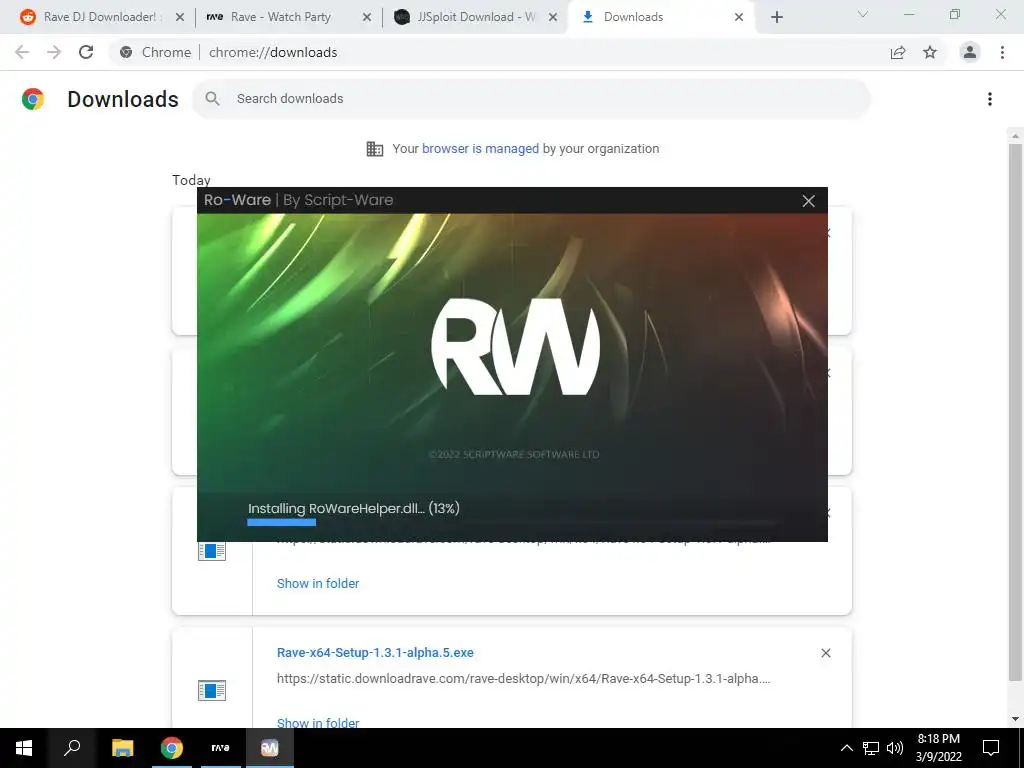The image size is (1024, 768).
Task: Click the Rave-x64-Setup-1.3.1-alpha.5.exe file icon
Action: pyautogui.click(x=212, y=690)
